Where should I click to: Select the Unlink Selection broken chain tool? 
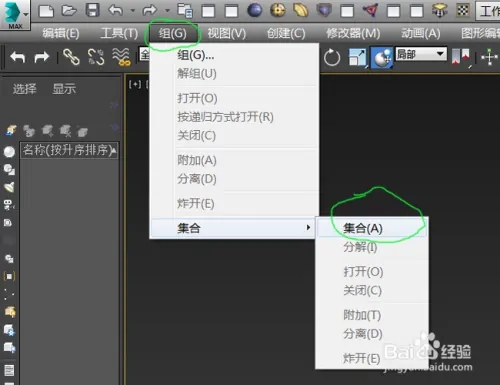click(x=96, y=57)
